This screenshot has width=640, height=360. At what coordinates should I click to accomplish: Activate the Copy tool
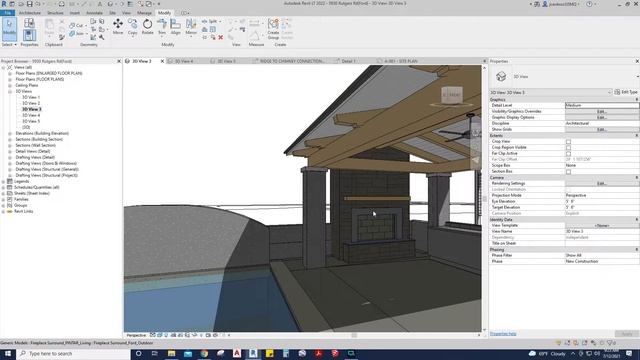(133, 26)
